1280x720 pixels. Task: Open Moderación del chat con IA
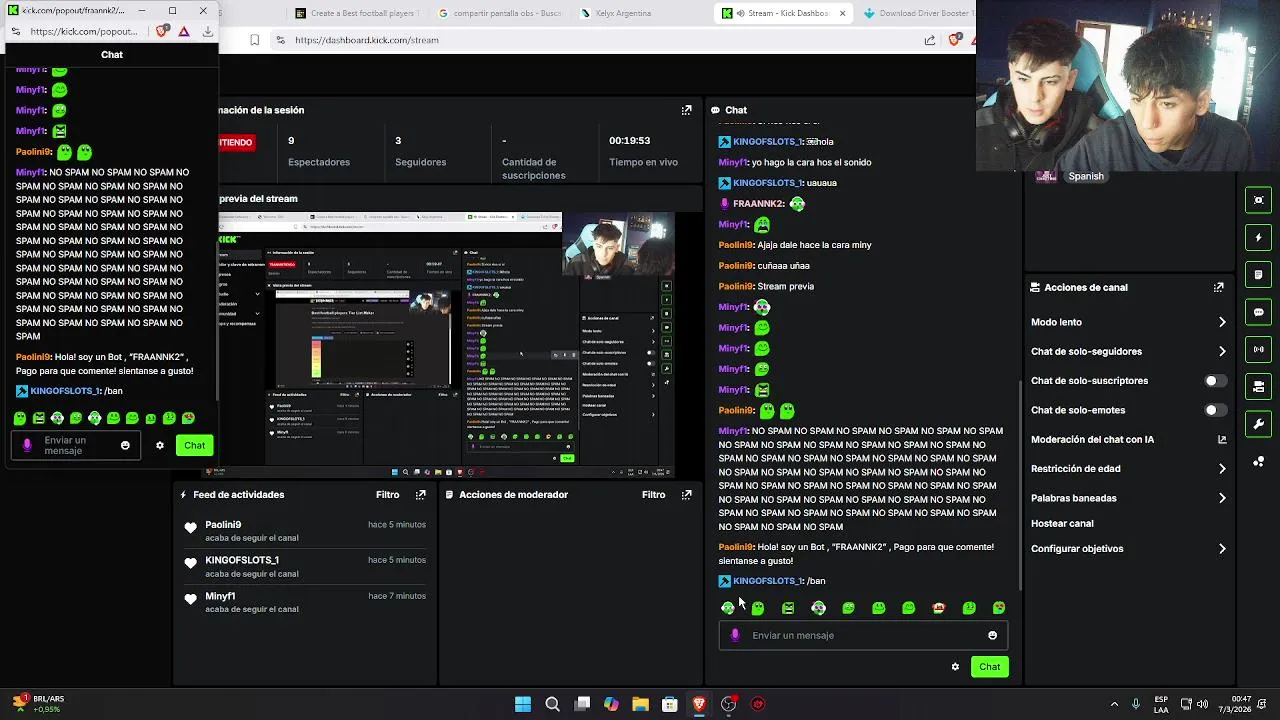[1092, 439]
